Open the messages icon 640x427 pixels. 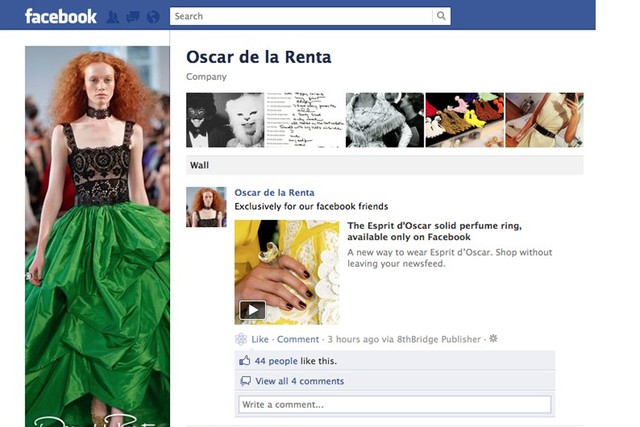133,17
